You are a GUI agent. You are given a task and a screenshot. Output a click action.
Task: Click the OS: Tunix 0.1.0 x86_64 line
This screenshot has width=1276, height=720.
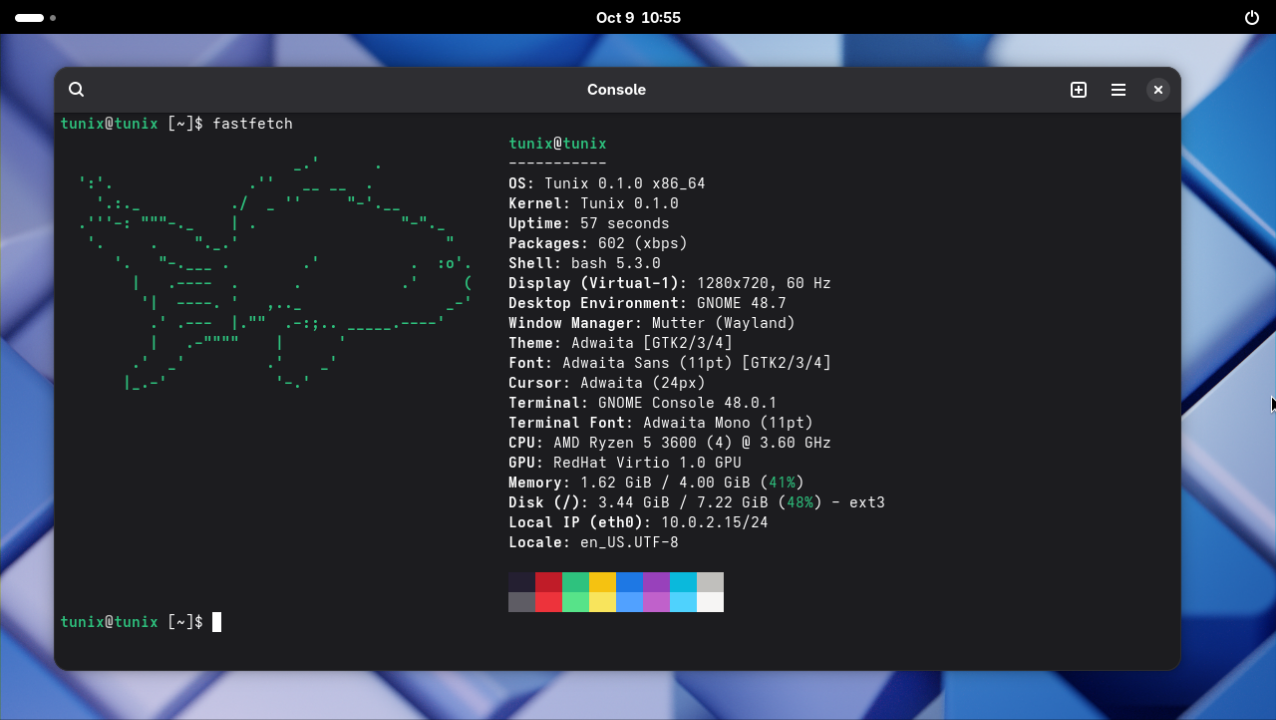click(x=607, y=184)
